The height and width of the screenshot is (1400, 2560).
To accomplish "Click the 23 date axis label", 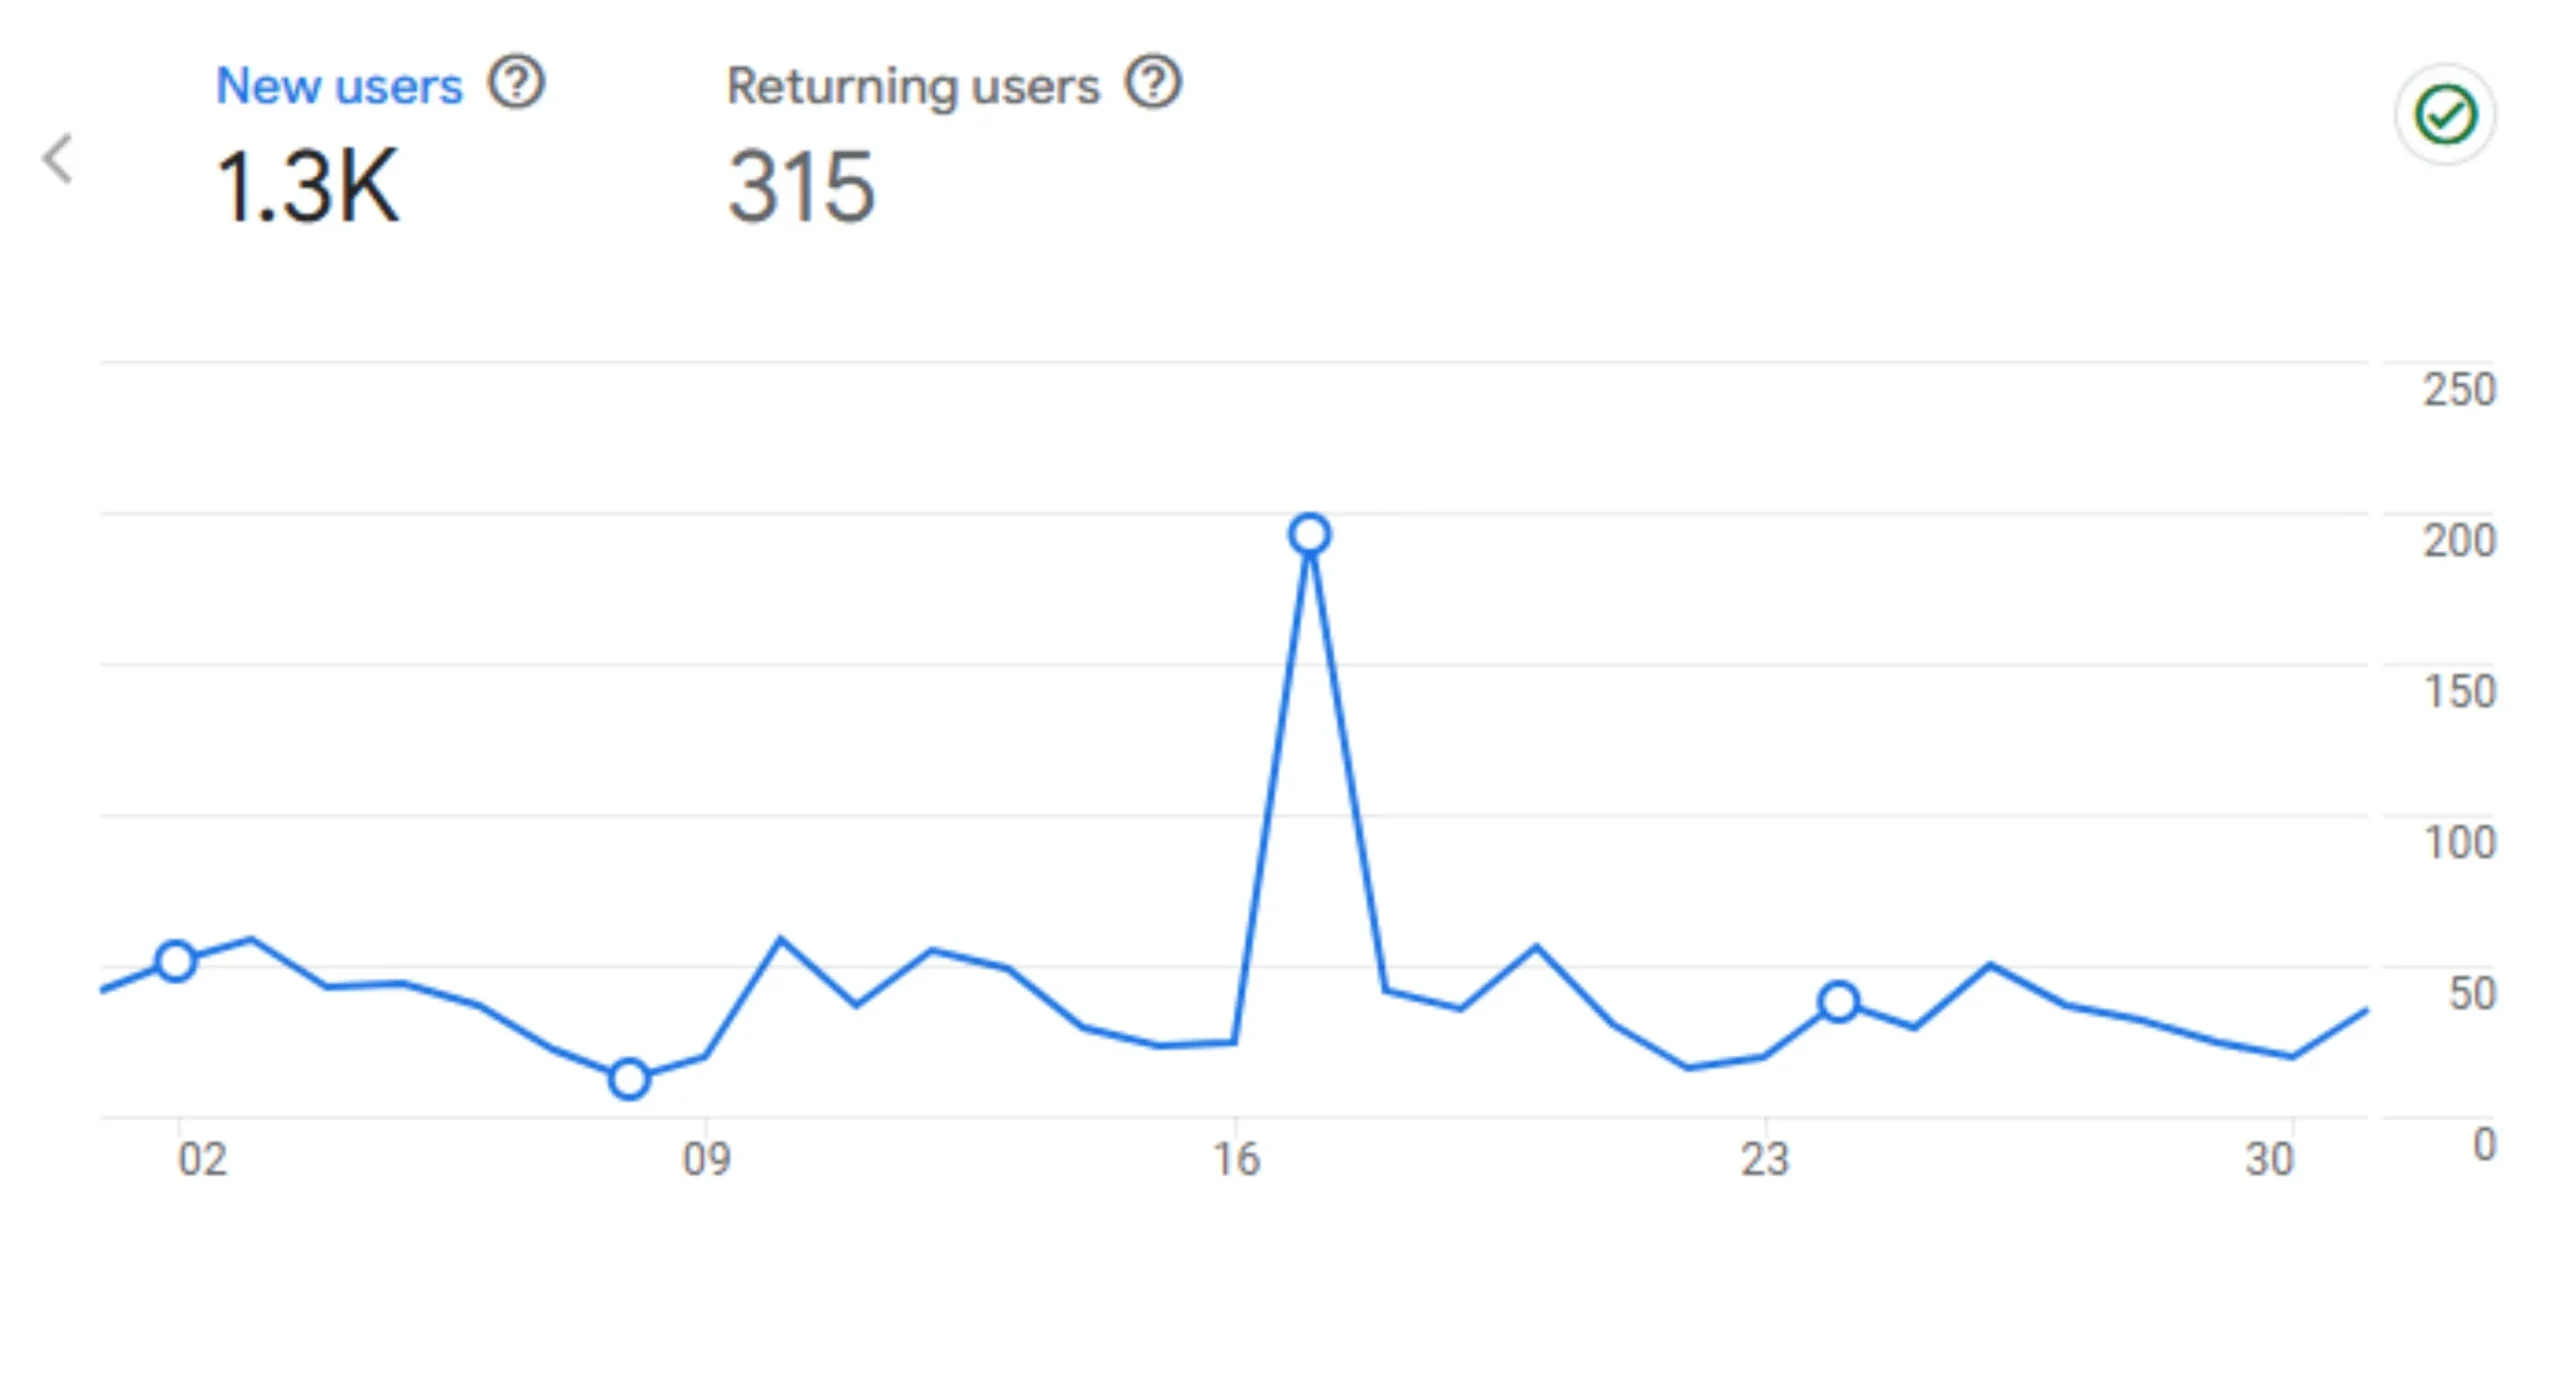I will (x=1764, y=1160).
